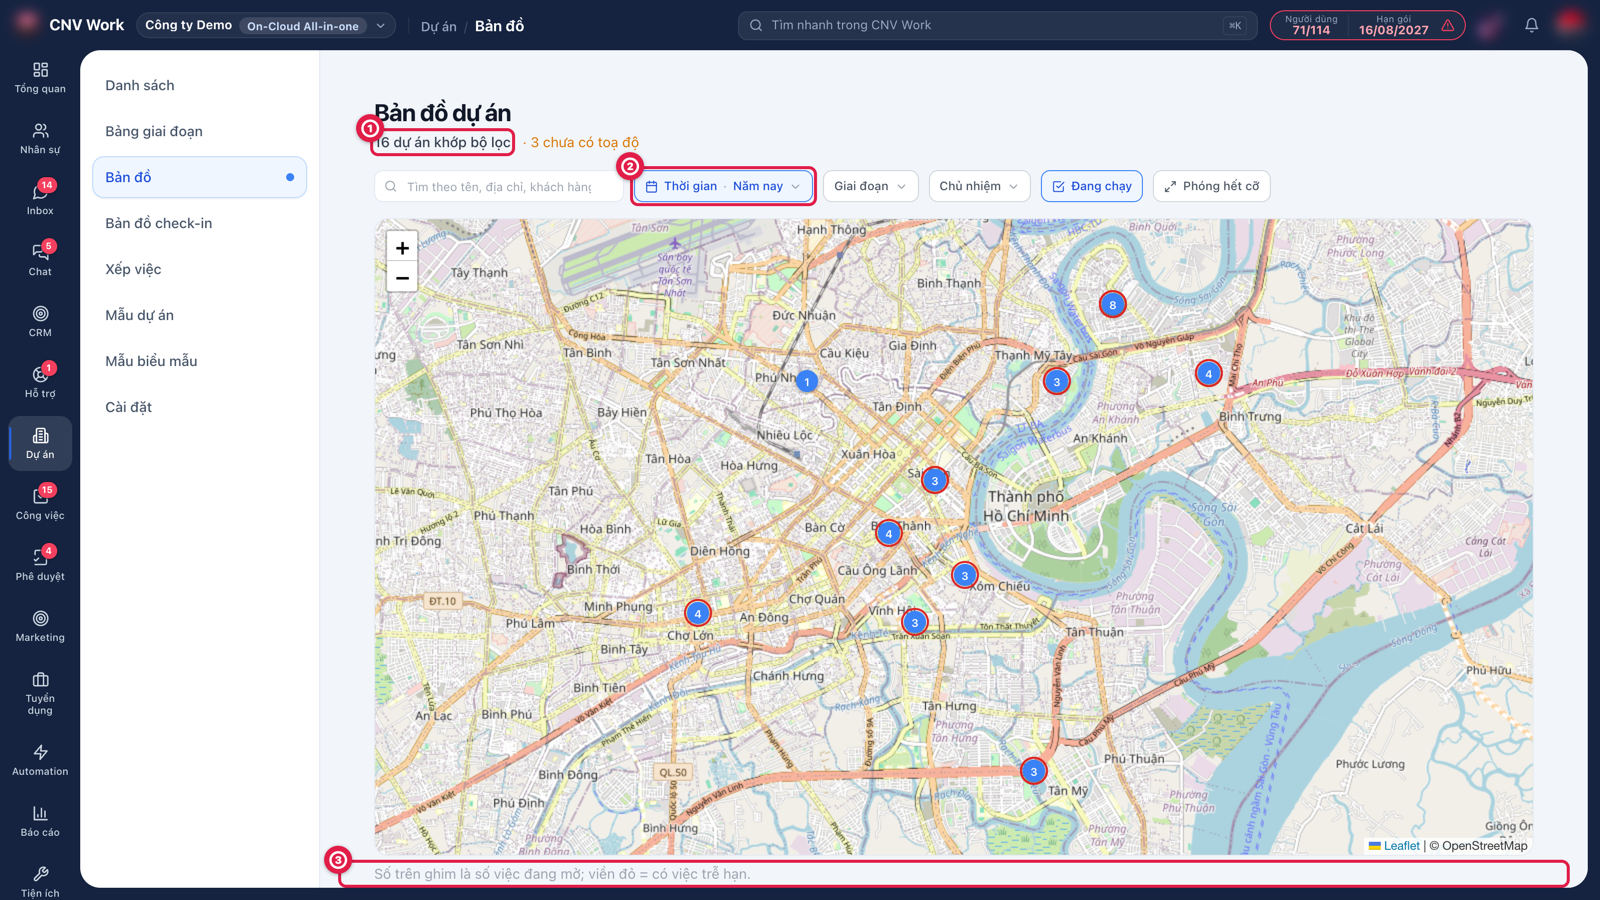Screen dimensions: 1600x900
Task: Click the package expiry warning icon
Action: click(1448, 26)
